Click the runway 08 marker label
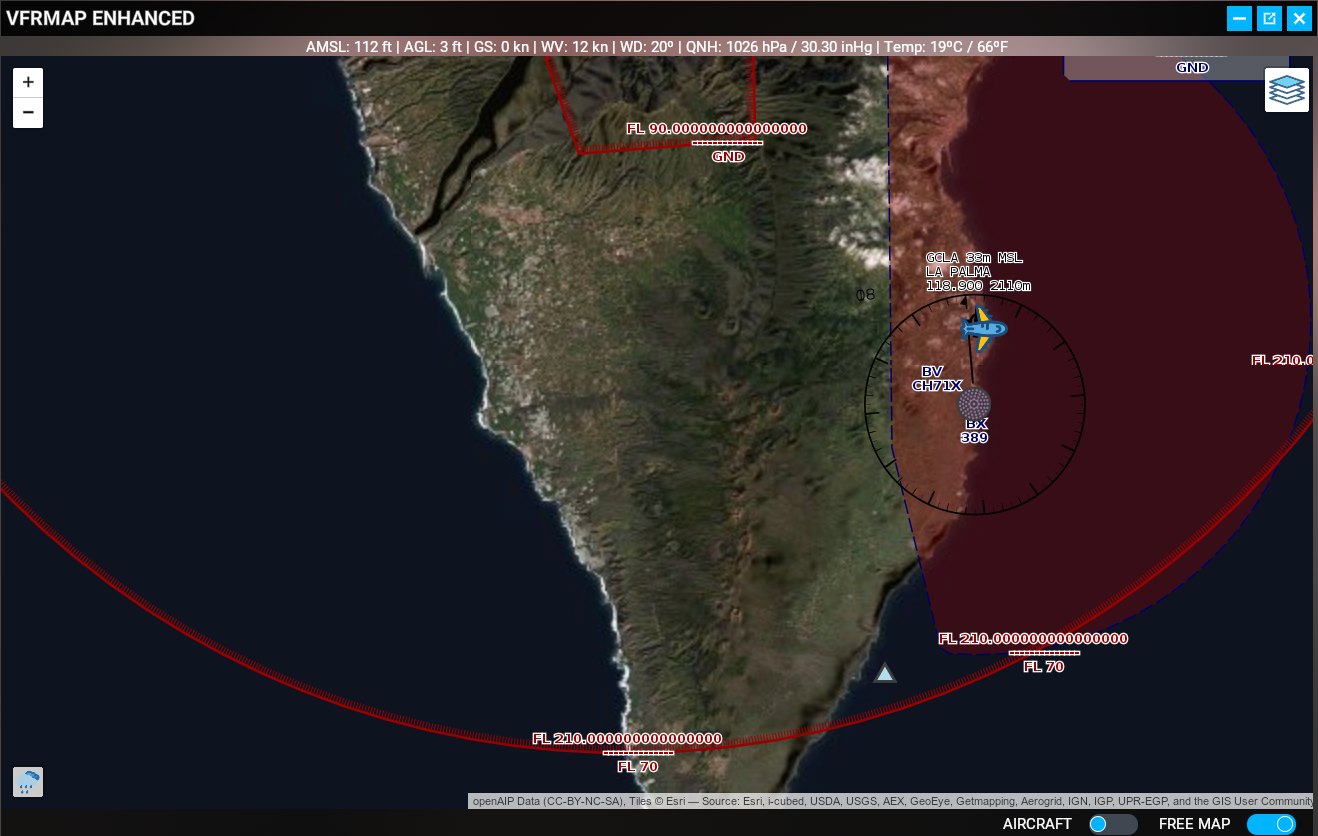 (x=865, y=295)
